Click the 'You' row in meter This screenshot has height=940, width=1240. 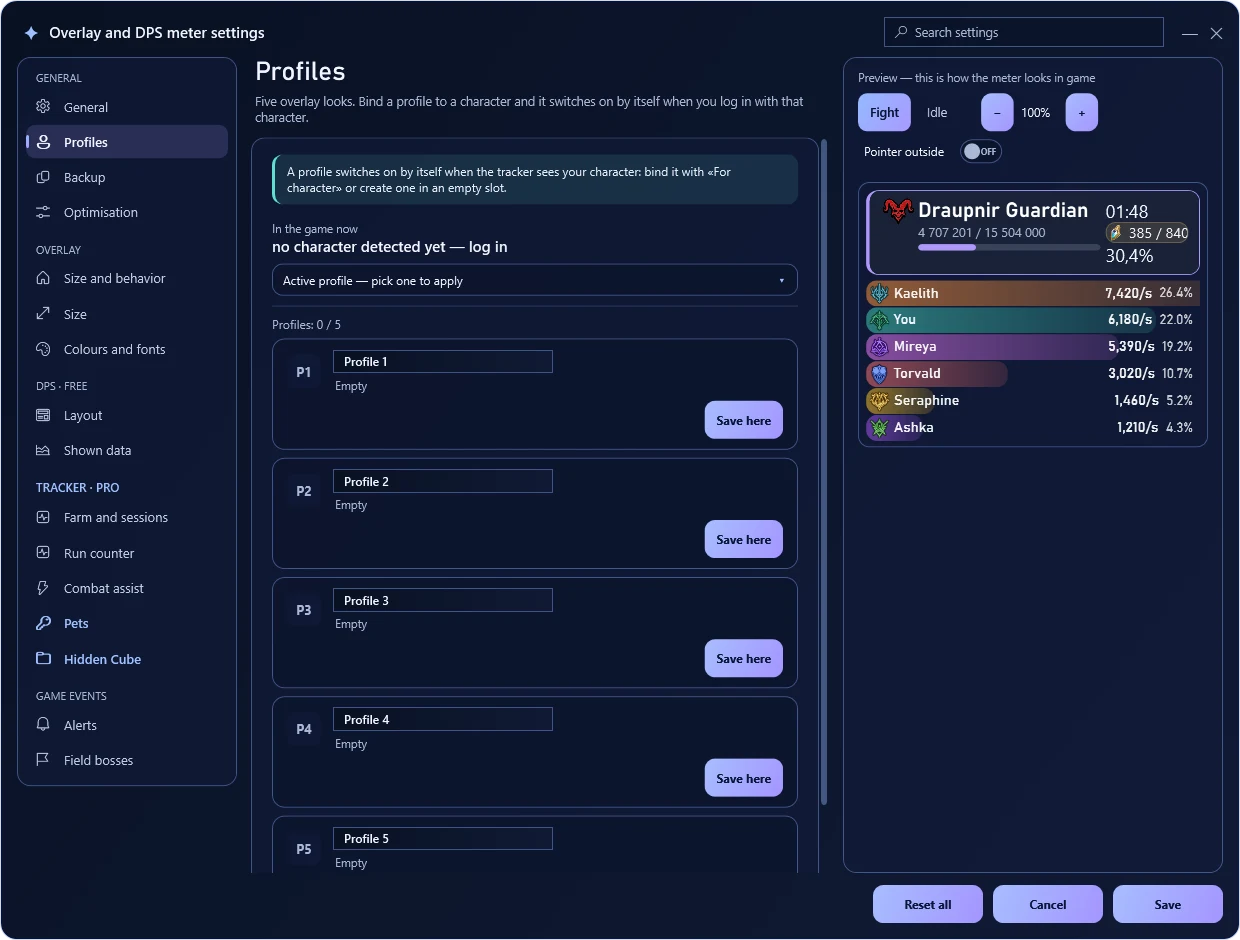pos(1032,320)
